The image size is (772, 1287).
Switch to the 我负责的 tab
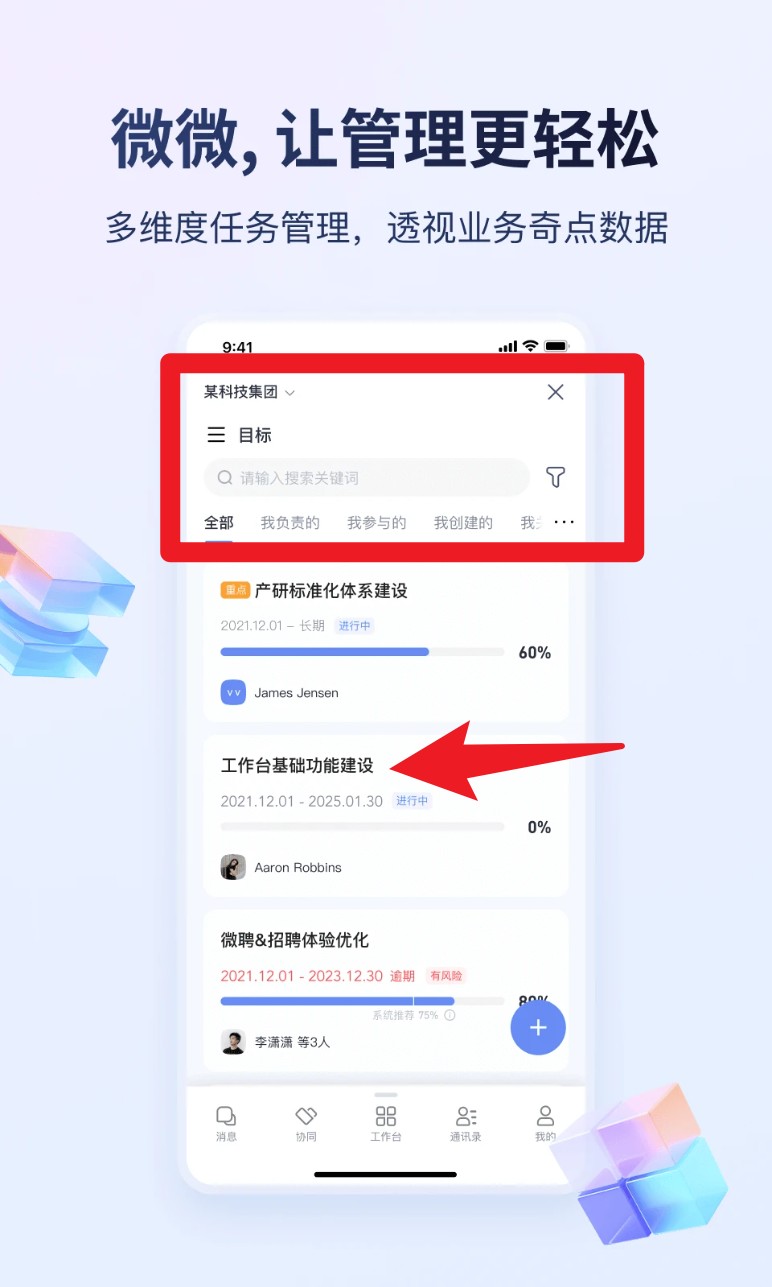(x=290, y=523)
